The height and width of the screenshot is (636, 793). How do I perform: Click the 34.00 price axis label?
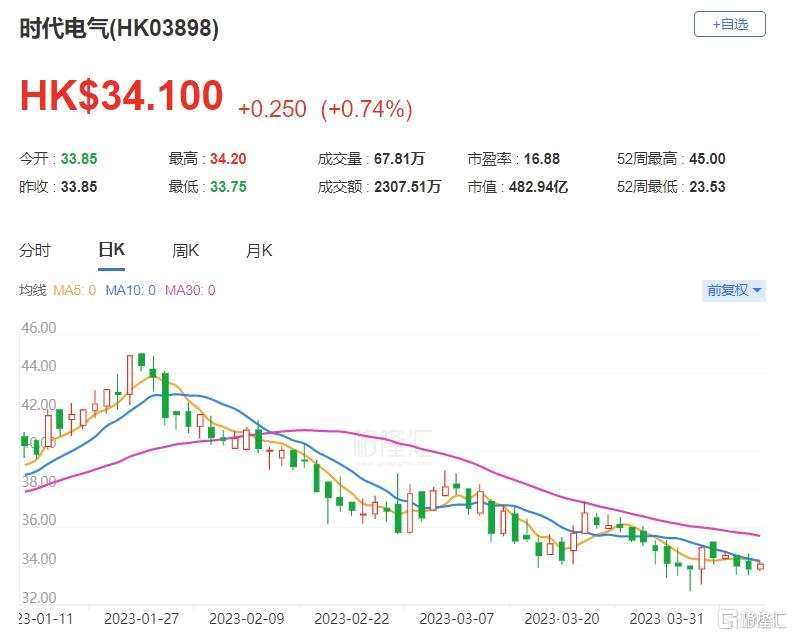coord(38,559)
